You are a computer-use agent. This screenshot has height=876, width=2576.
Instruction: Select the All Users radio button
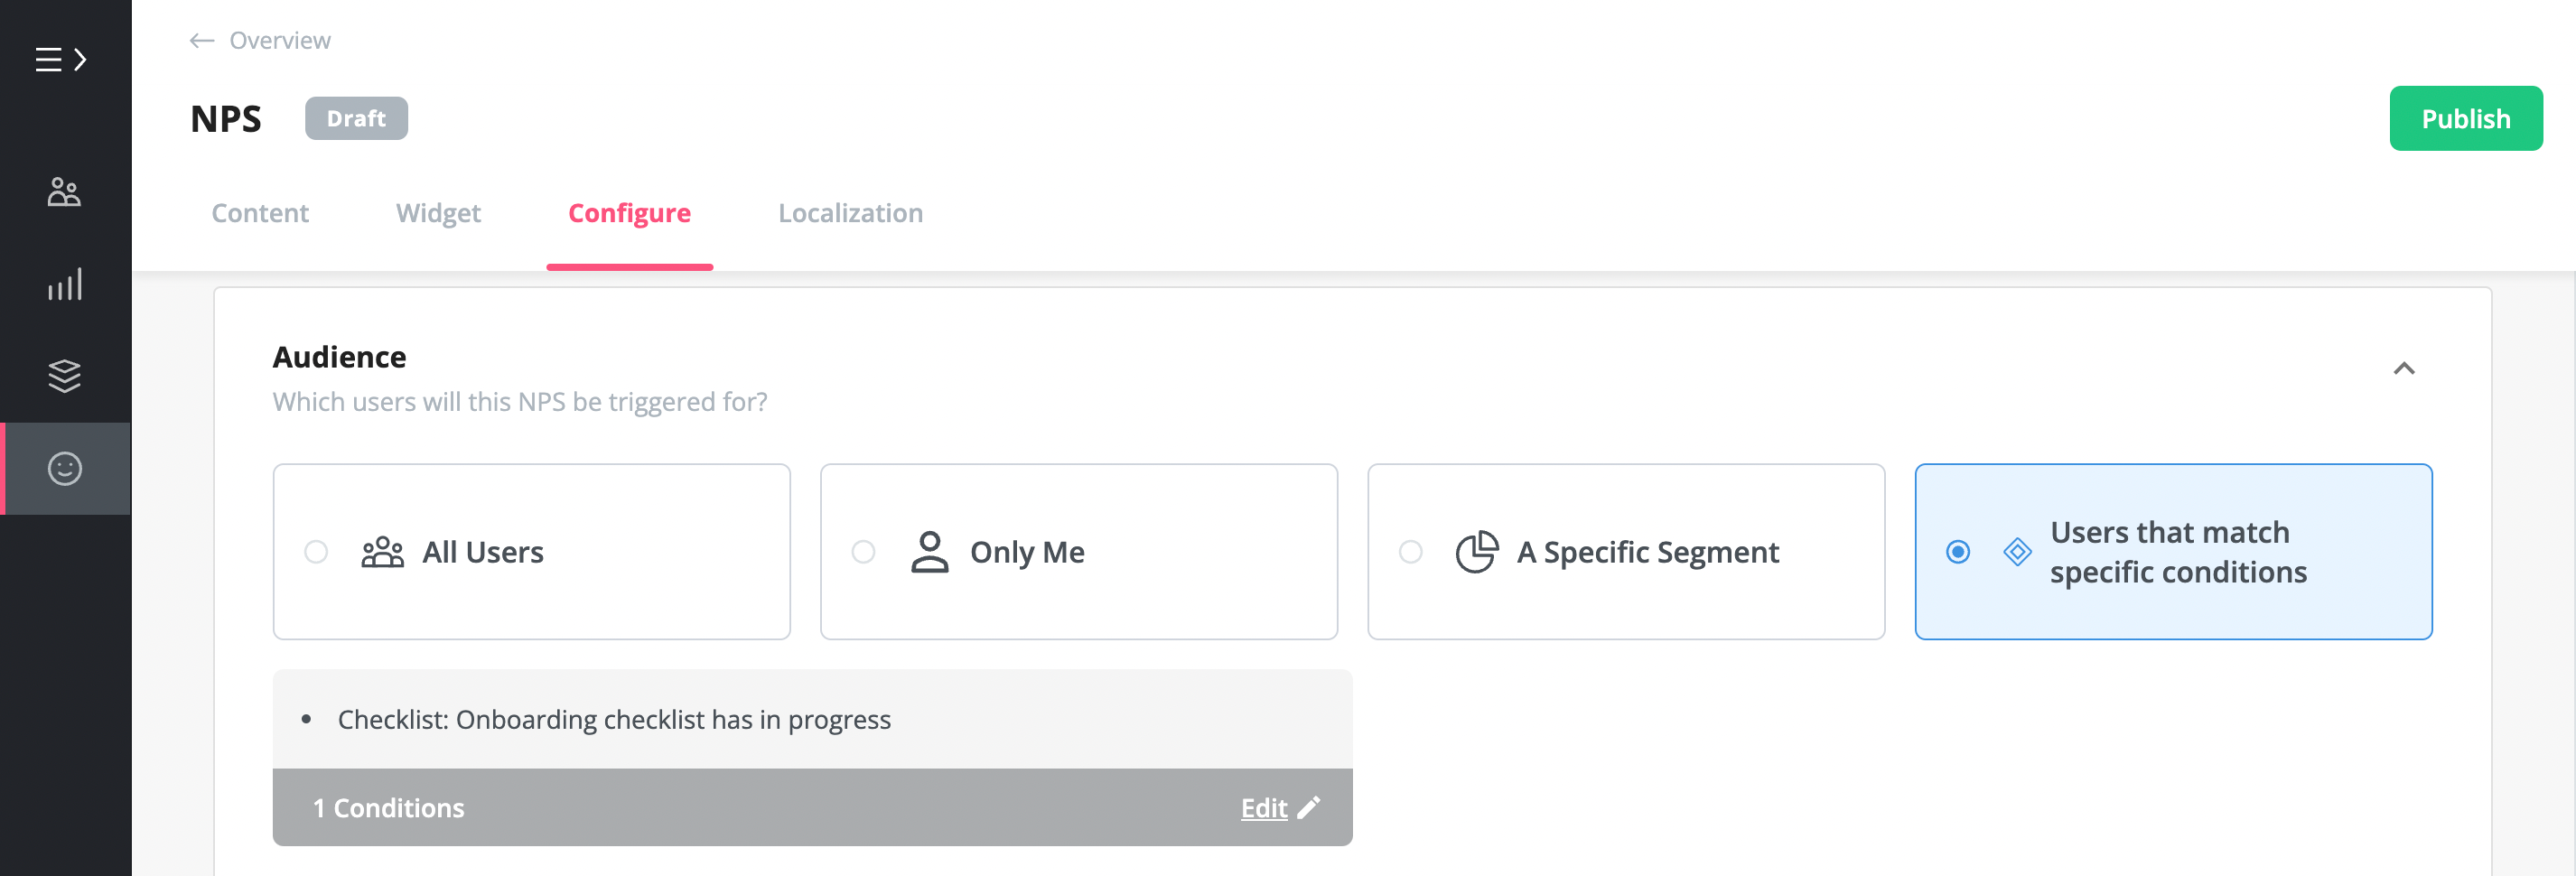[316, 552]
